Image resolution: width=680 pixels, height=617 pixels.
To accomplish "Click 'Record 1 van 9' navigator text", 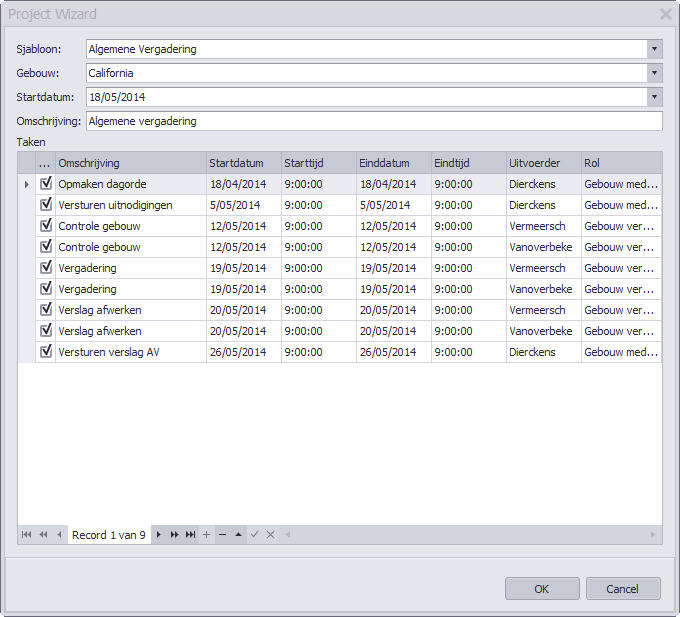I will click(109, 535).
